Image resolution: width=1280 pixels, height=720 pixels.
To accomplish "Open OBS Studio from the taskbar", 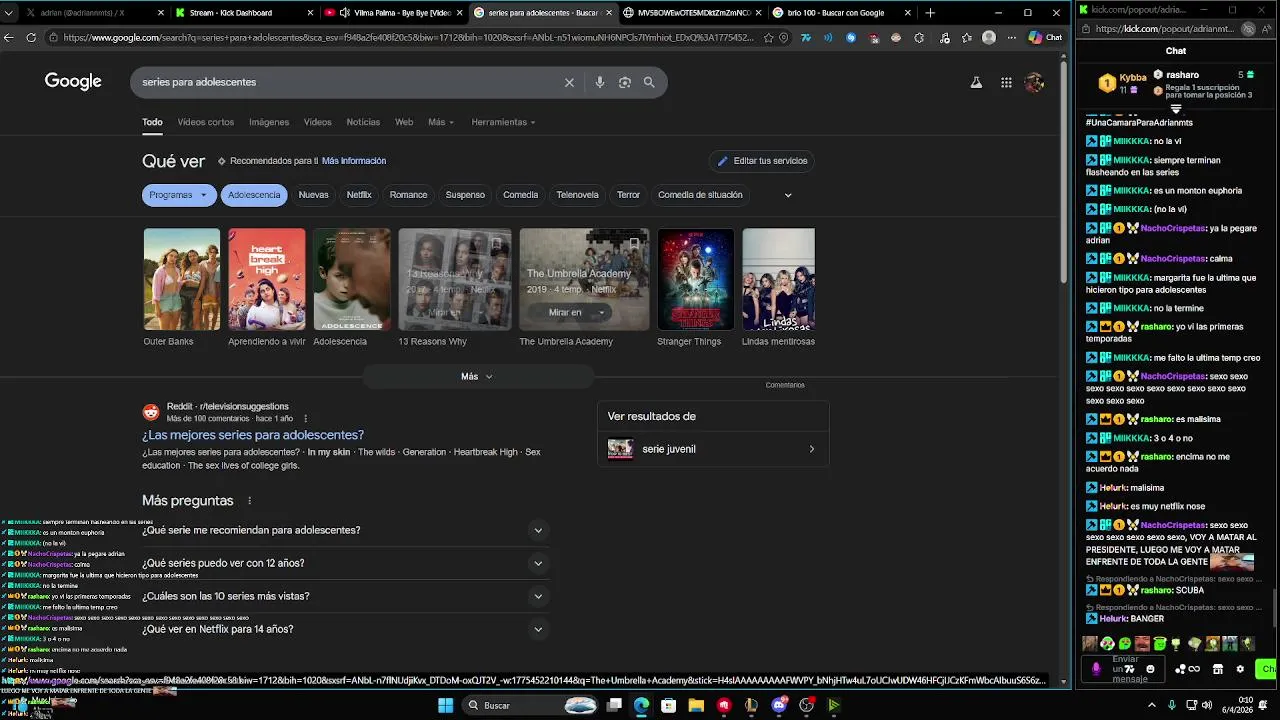I will tap(806, 705).
